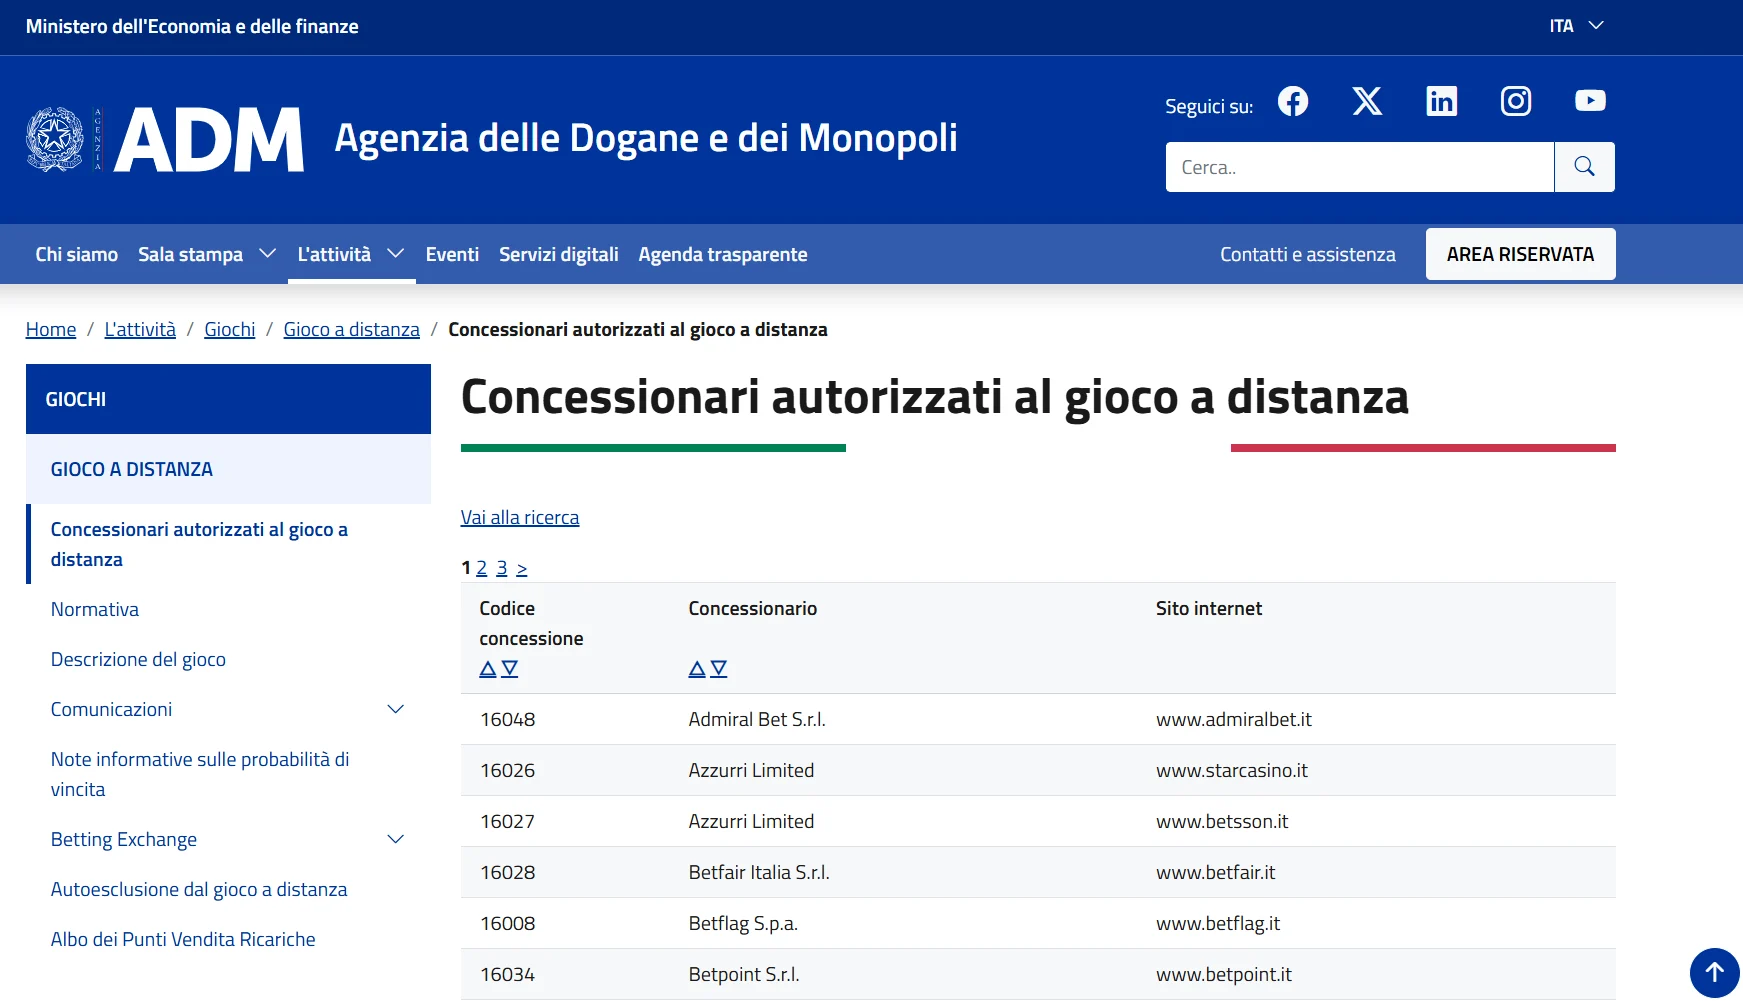Viewport: 1743px width, 1001px height.
Task: Select code cell 16027
Action: [508, 822]
